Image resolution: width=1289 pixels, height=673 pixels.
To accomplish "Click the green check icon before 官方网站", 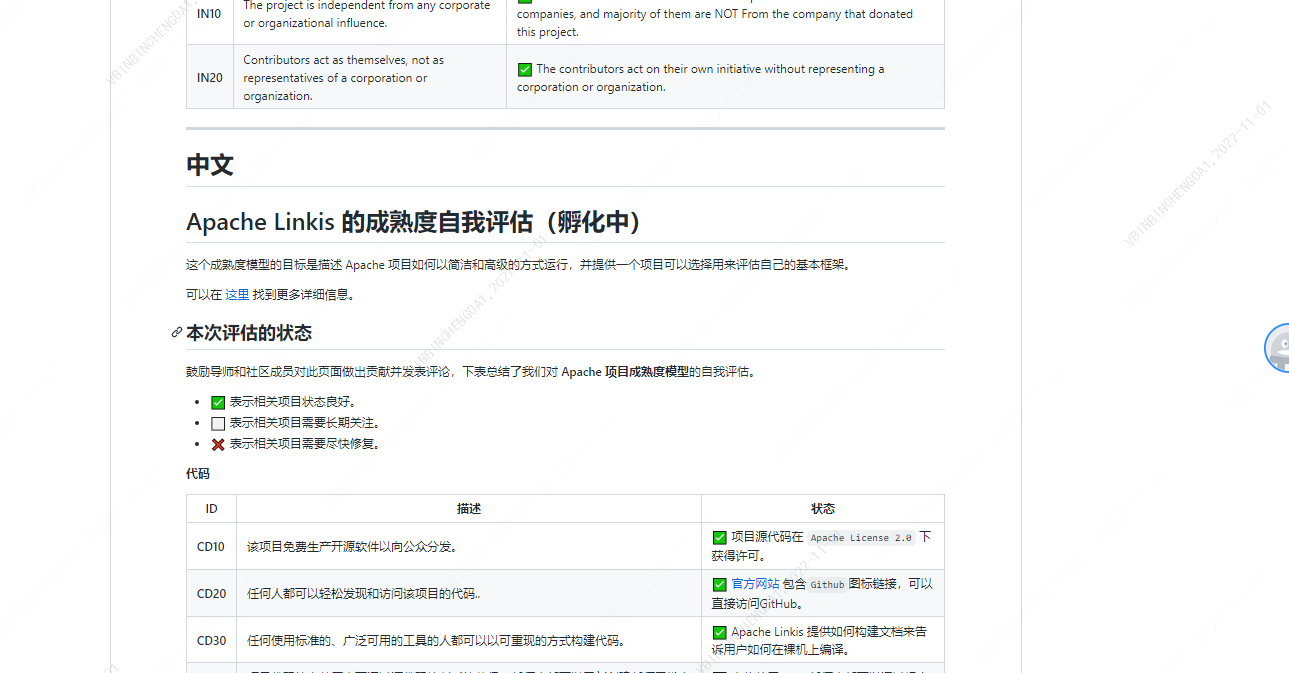I will tap(719, 584).
